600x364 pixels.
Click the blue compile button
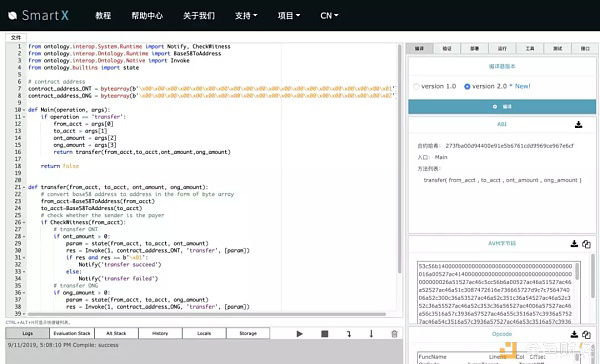pos(502,106)
